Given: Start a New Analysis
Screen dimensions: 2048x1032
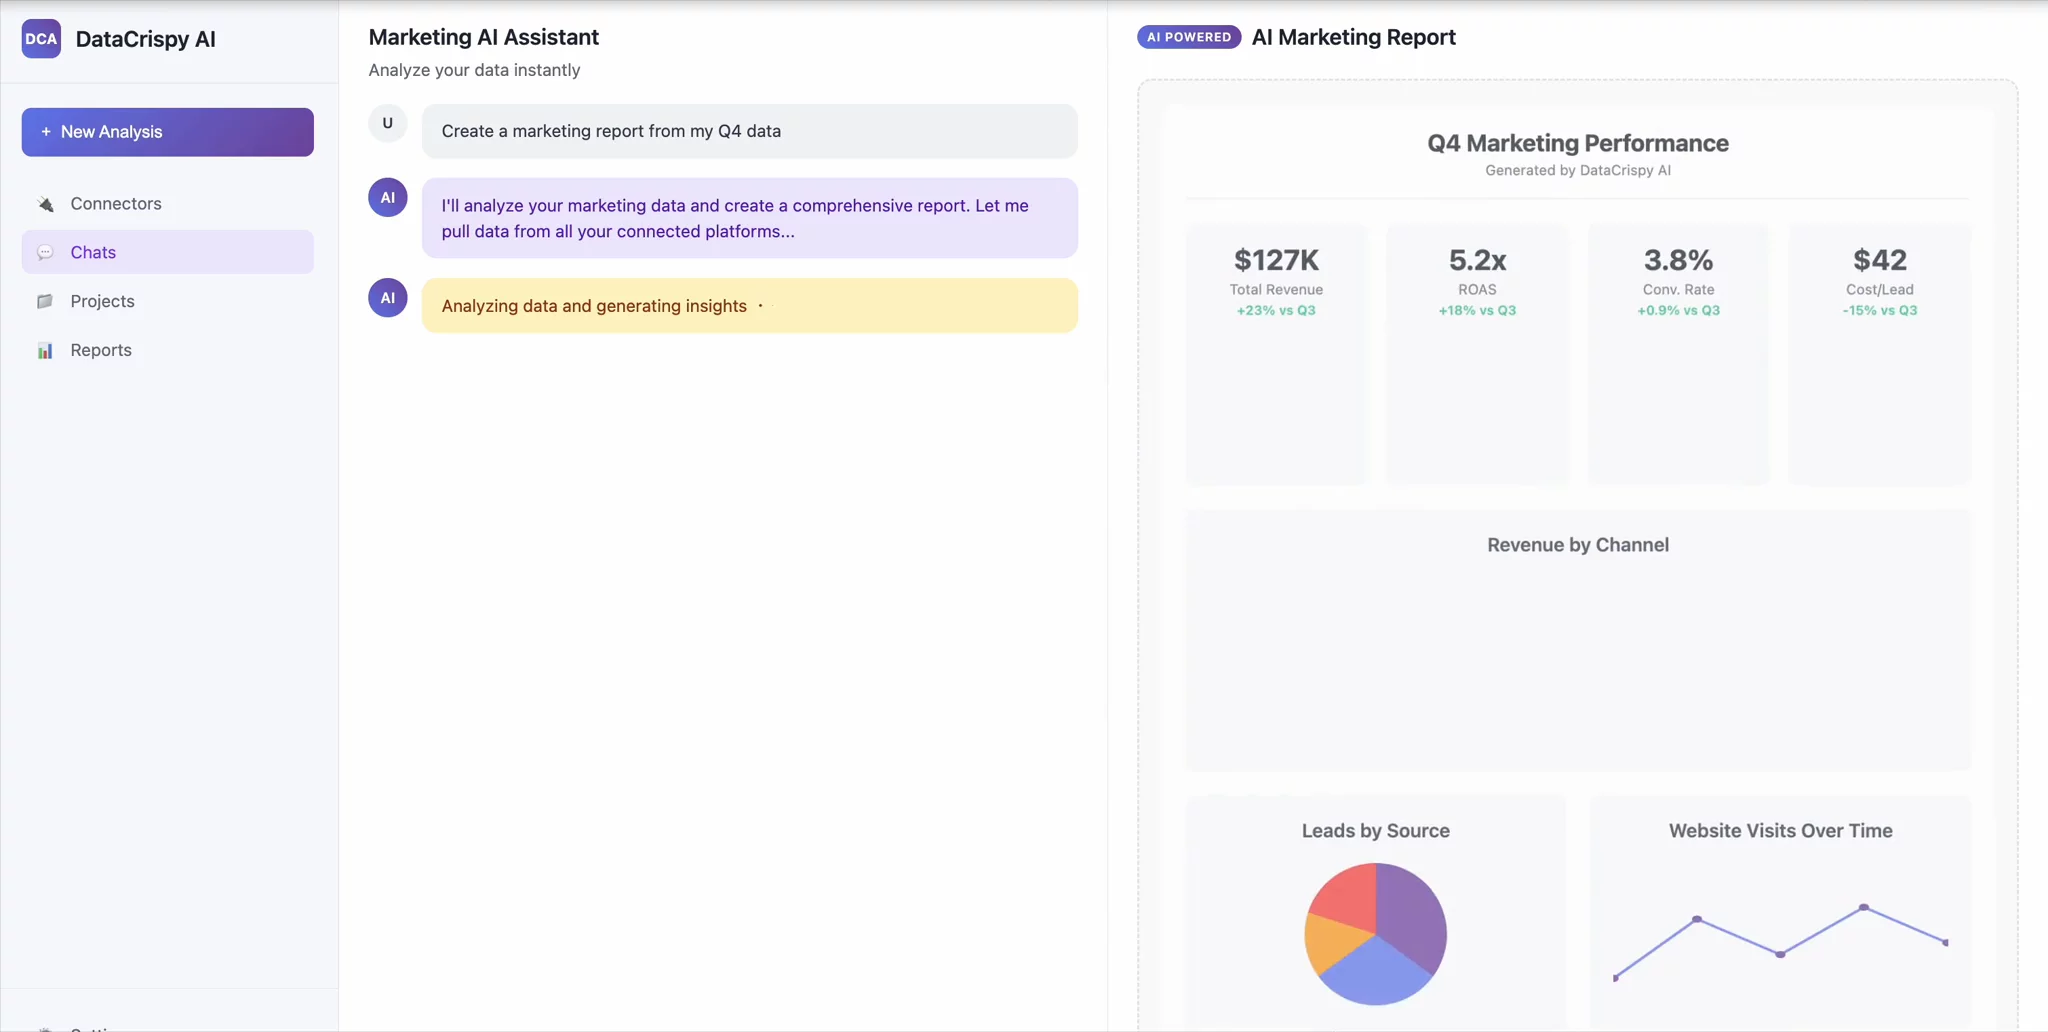Looking at the screenshot, I should click(168, 132).
